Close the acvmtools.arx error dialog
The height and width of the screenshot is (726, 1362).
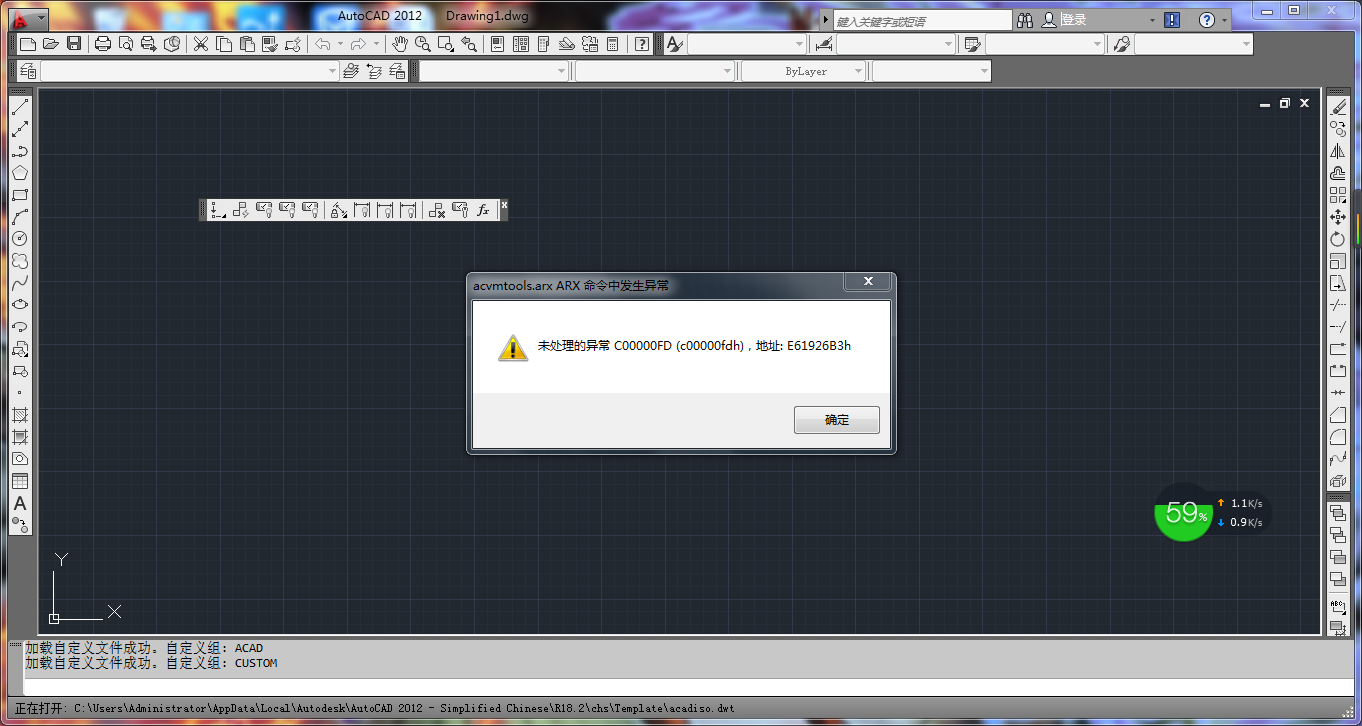(868, 282)
